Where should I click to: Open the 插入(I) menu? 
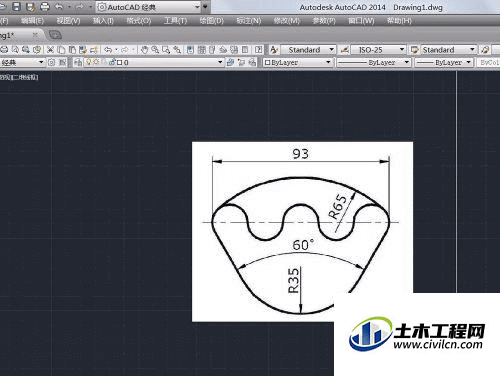[103, 21]
